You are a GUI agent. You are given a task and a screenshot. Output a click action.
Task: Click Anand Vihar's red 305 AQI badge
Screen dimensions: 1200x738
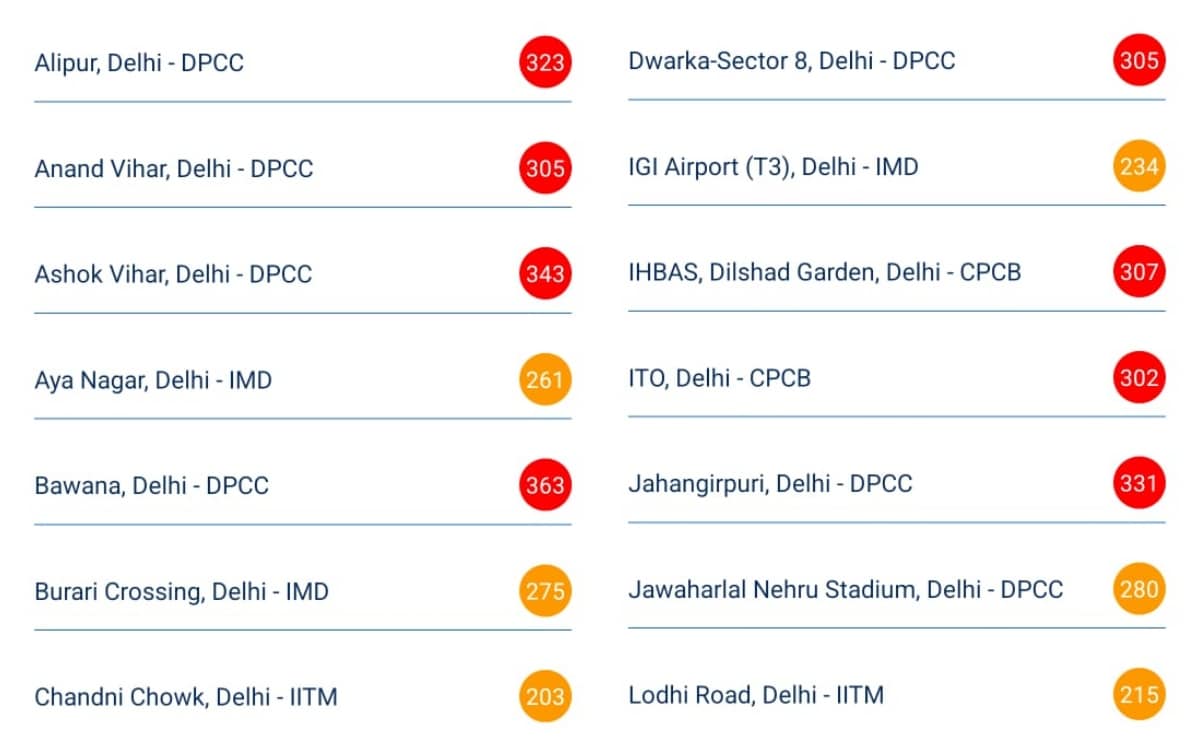tap(545, 169)
